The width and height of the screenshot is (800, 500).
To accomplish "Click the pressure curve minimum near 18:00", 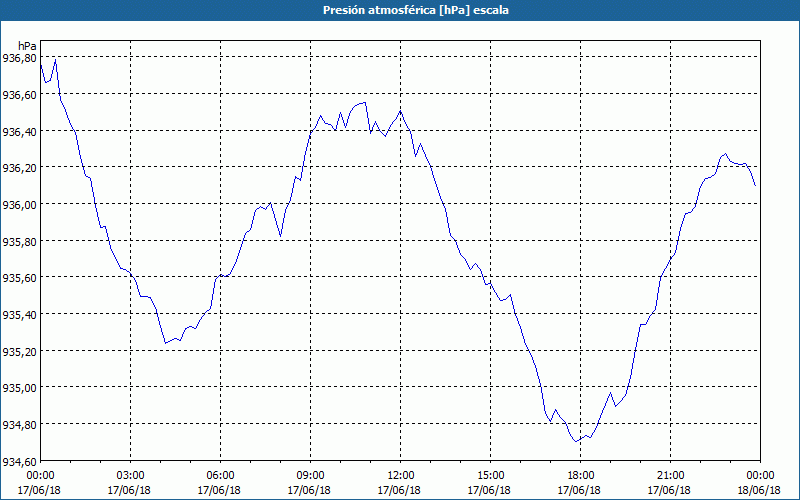I will [576, 441].
